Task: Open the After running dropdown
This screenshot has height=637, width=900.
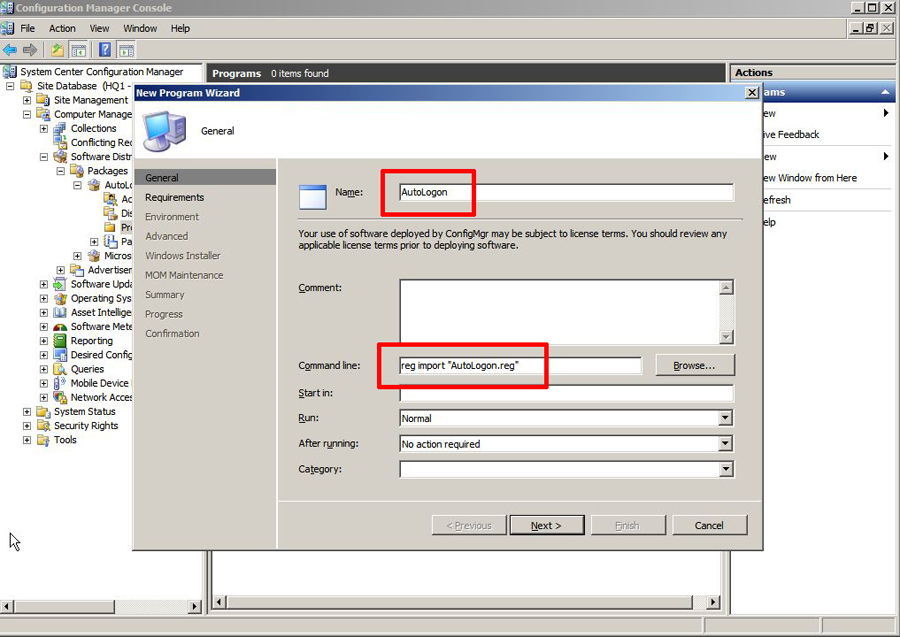Action: coord(726,443)
